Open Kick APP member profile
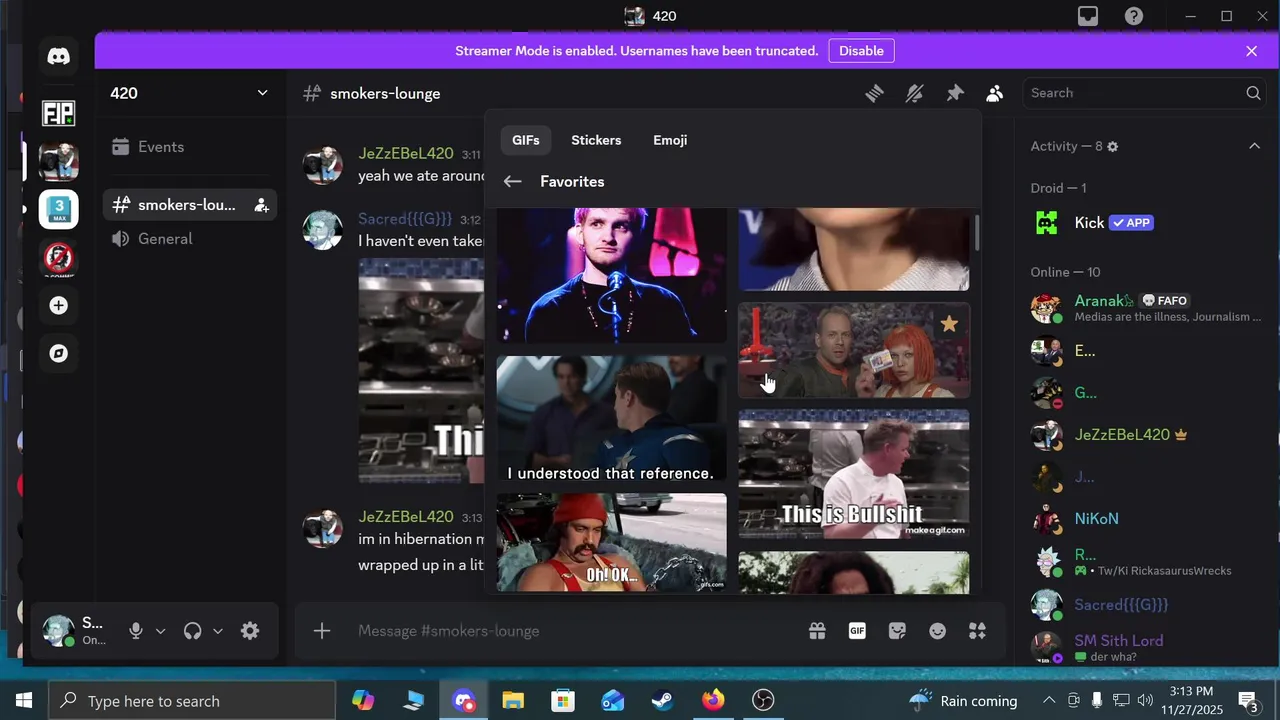The width and height of the screenshot is (1280, 720). pyautogui.click(x=1145, y=223)
